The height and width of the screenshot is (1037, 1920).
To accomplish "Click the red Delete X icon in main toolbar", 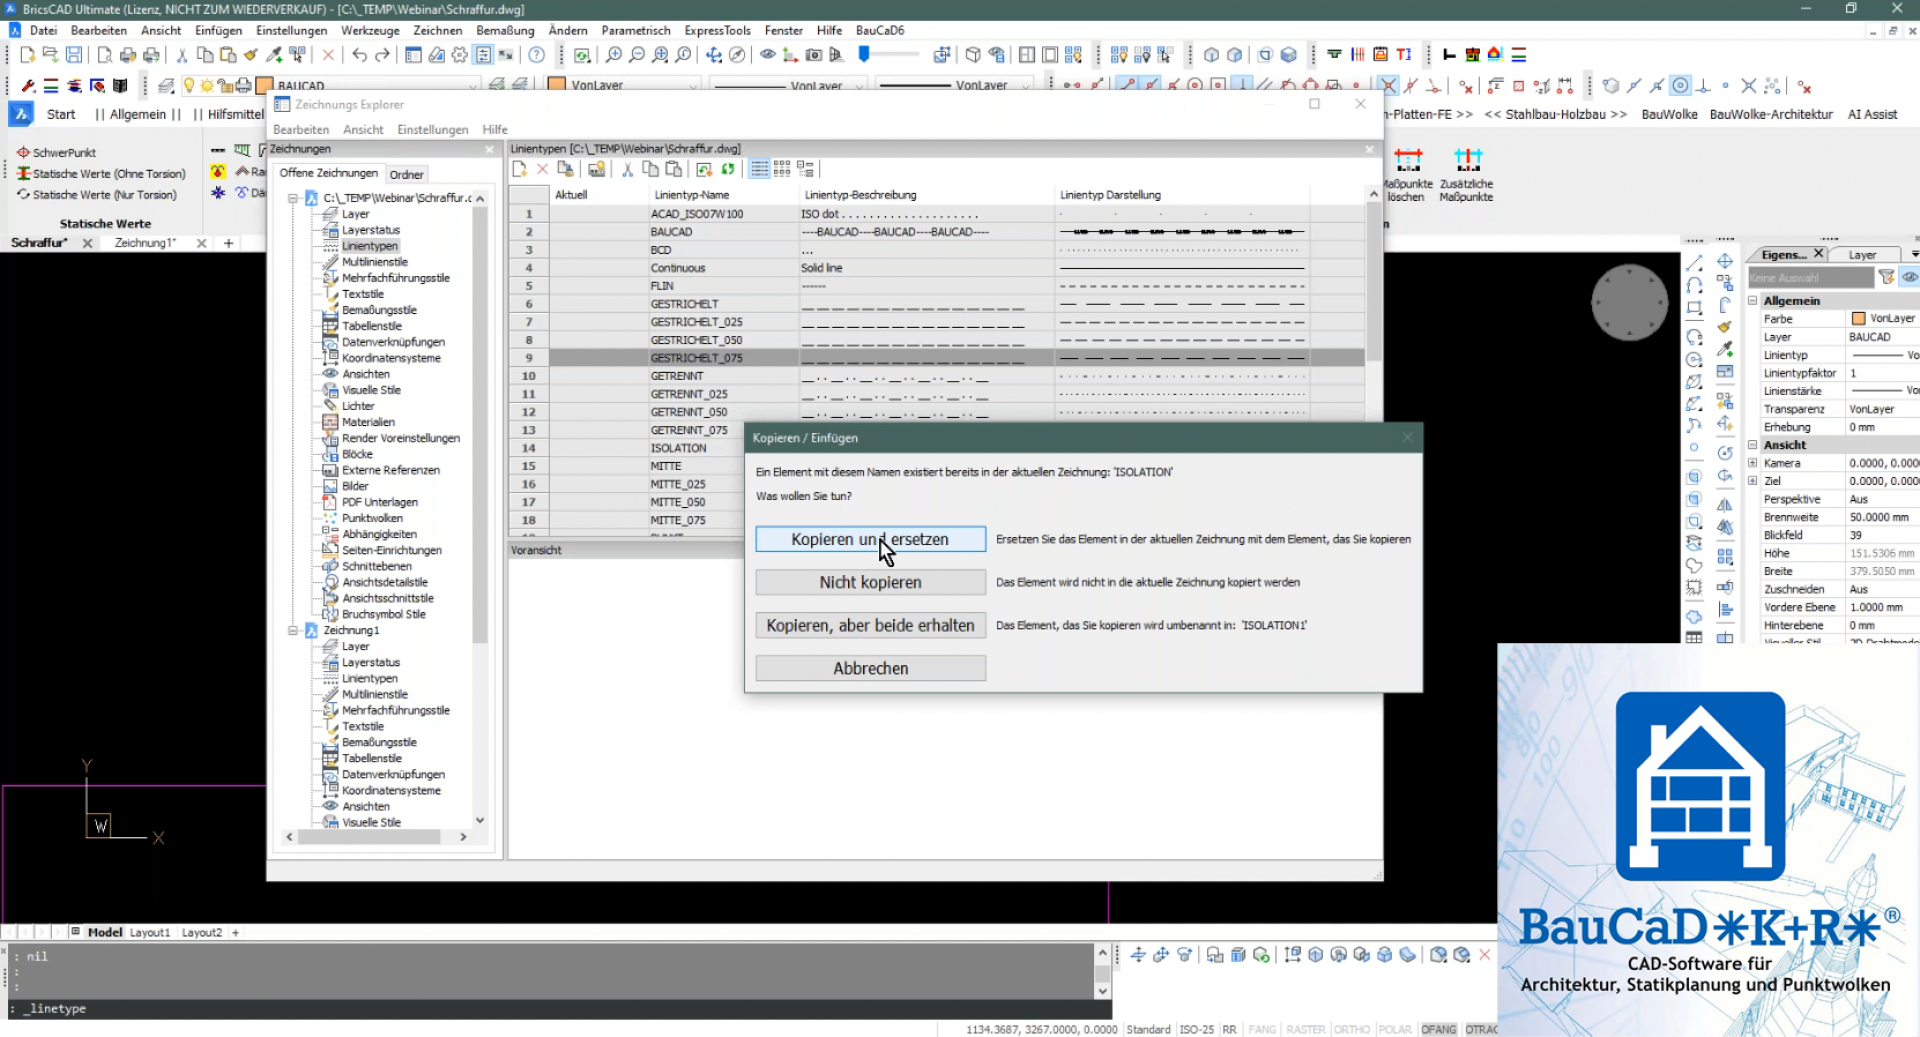I will (328, 55).
